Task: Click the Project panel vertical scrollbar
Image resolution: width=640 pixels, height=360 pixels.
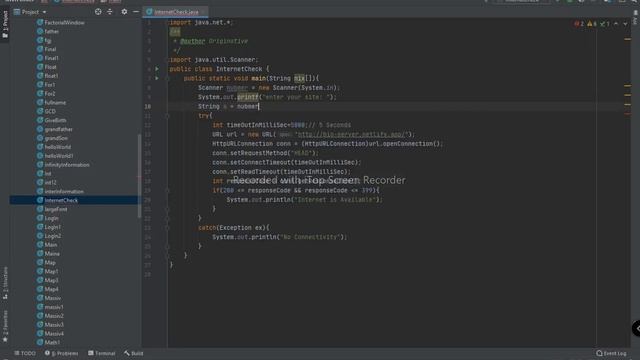Action: (140, 176)
